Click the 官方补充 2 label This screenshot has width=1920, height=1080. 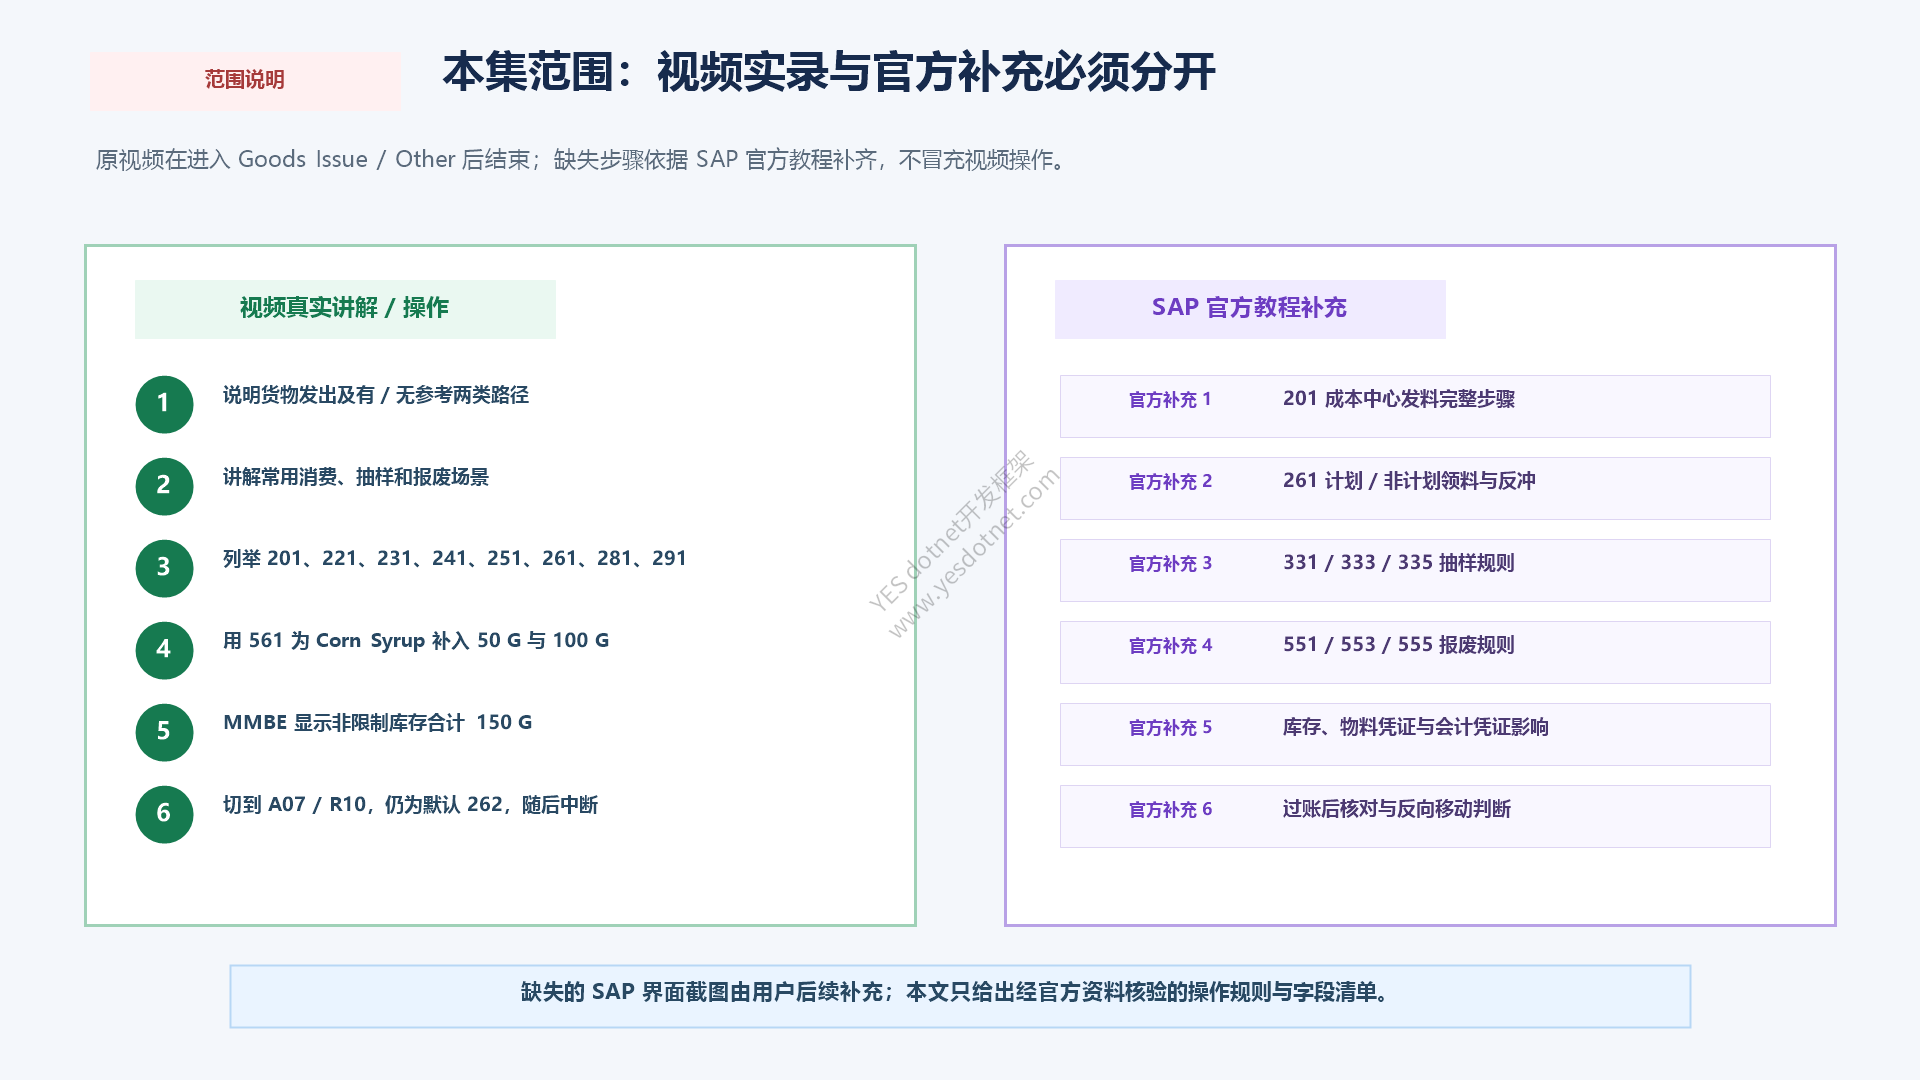tap(1170, 482)
